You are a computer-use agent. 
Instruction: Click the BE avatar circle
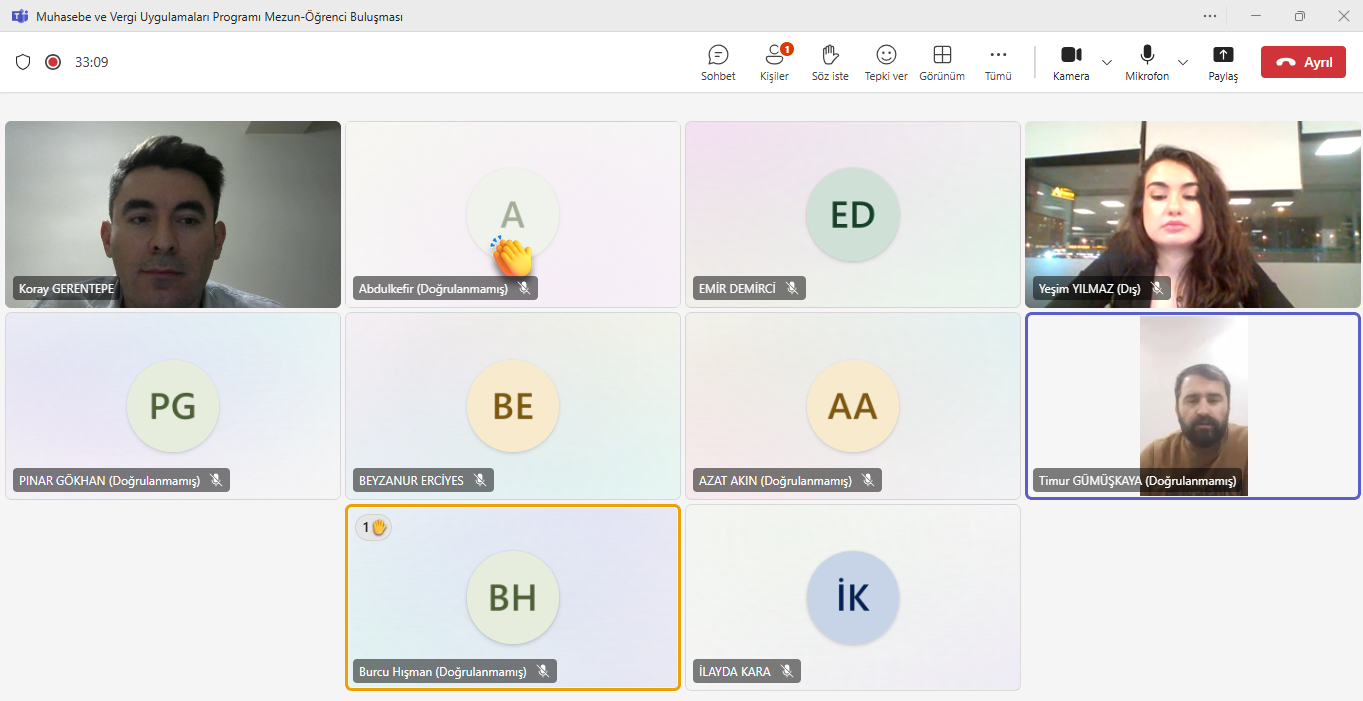pos(513,406)
